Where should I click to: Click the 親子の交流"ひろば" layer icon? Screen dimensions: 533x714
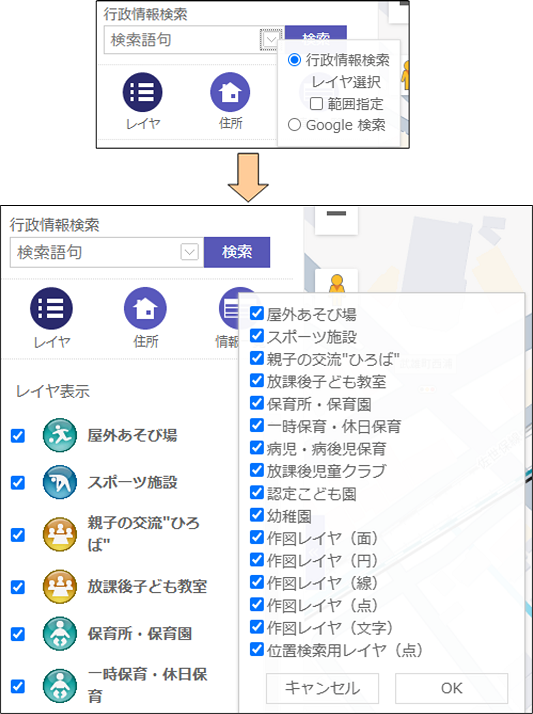pos(60,535)
